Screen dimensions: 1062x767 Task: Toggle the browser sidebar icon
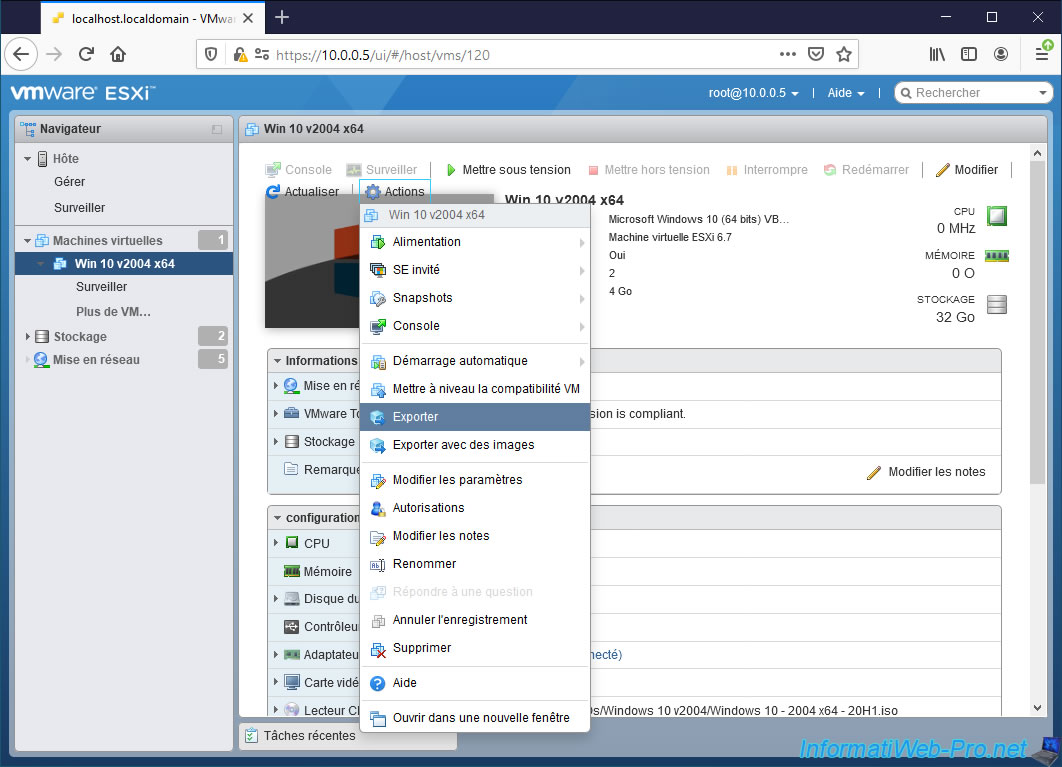coord(969,54)
